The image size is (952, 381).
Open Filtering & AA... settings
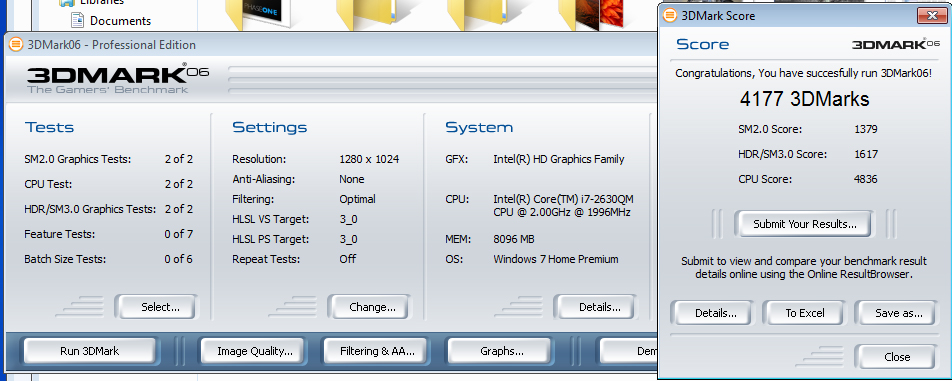[377, 351]
